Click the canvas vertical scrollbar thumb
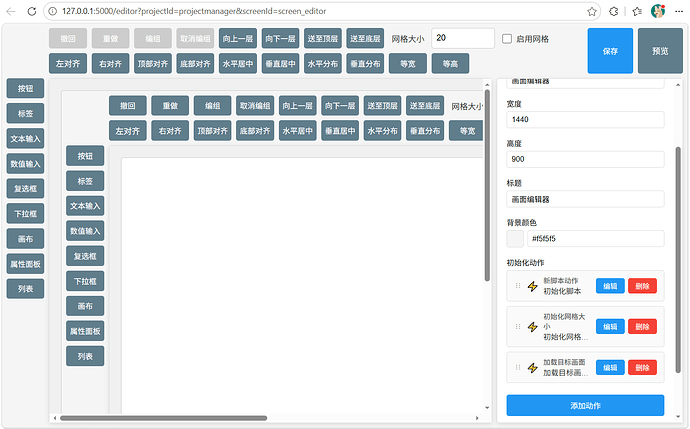 pyautogui.click(x=487, y=185)
